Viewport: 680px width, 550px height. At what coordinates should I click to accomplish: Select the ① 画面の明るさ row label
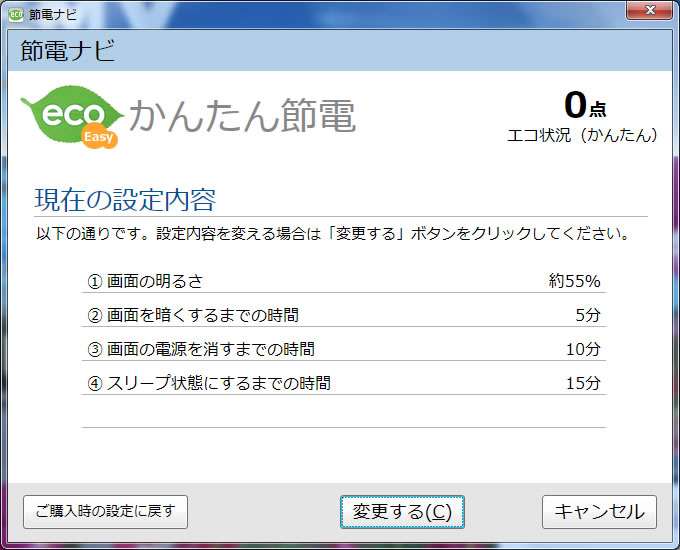151,281
